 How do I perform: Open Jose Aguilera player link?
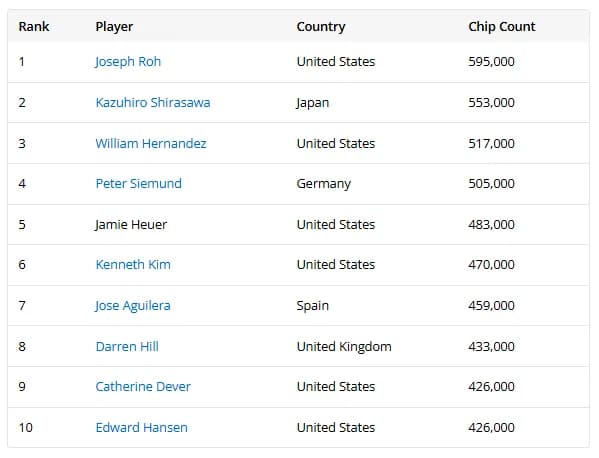coord(133,306)
